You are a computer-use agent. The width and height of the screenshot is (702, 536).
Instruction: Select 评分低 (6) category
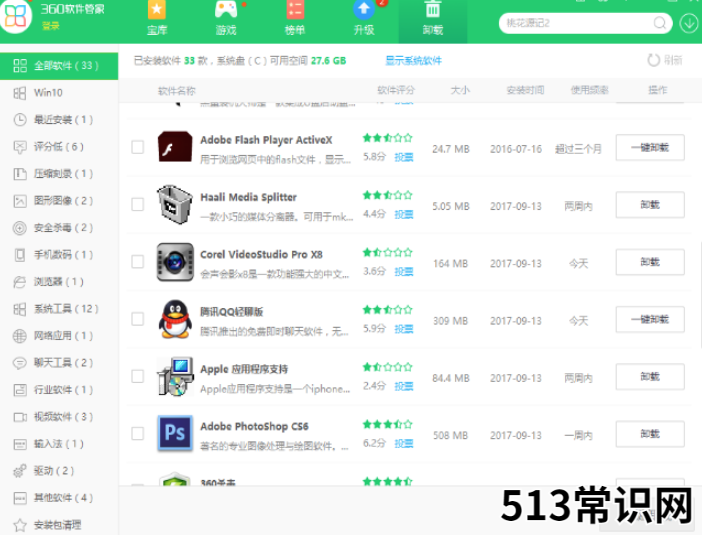(59, 146)
